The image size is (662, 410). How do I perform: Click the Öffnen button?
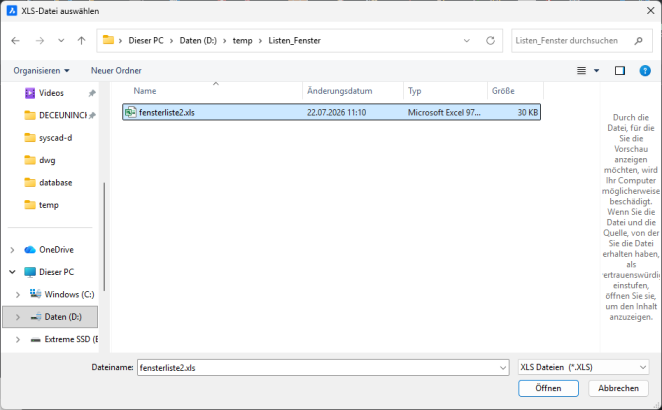tap(548, 388)
